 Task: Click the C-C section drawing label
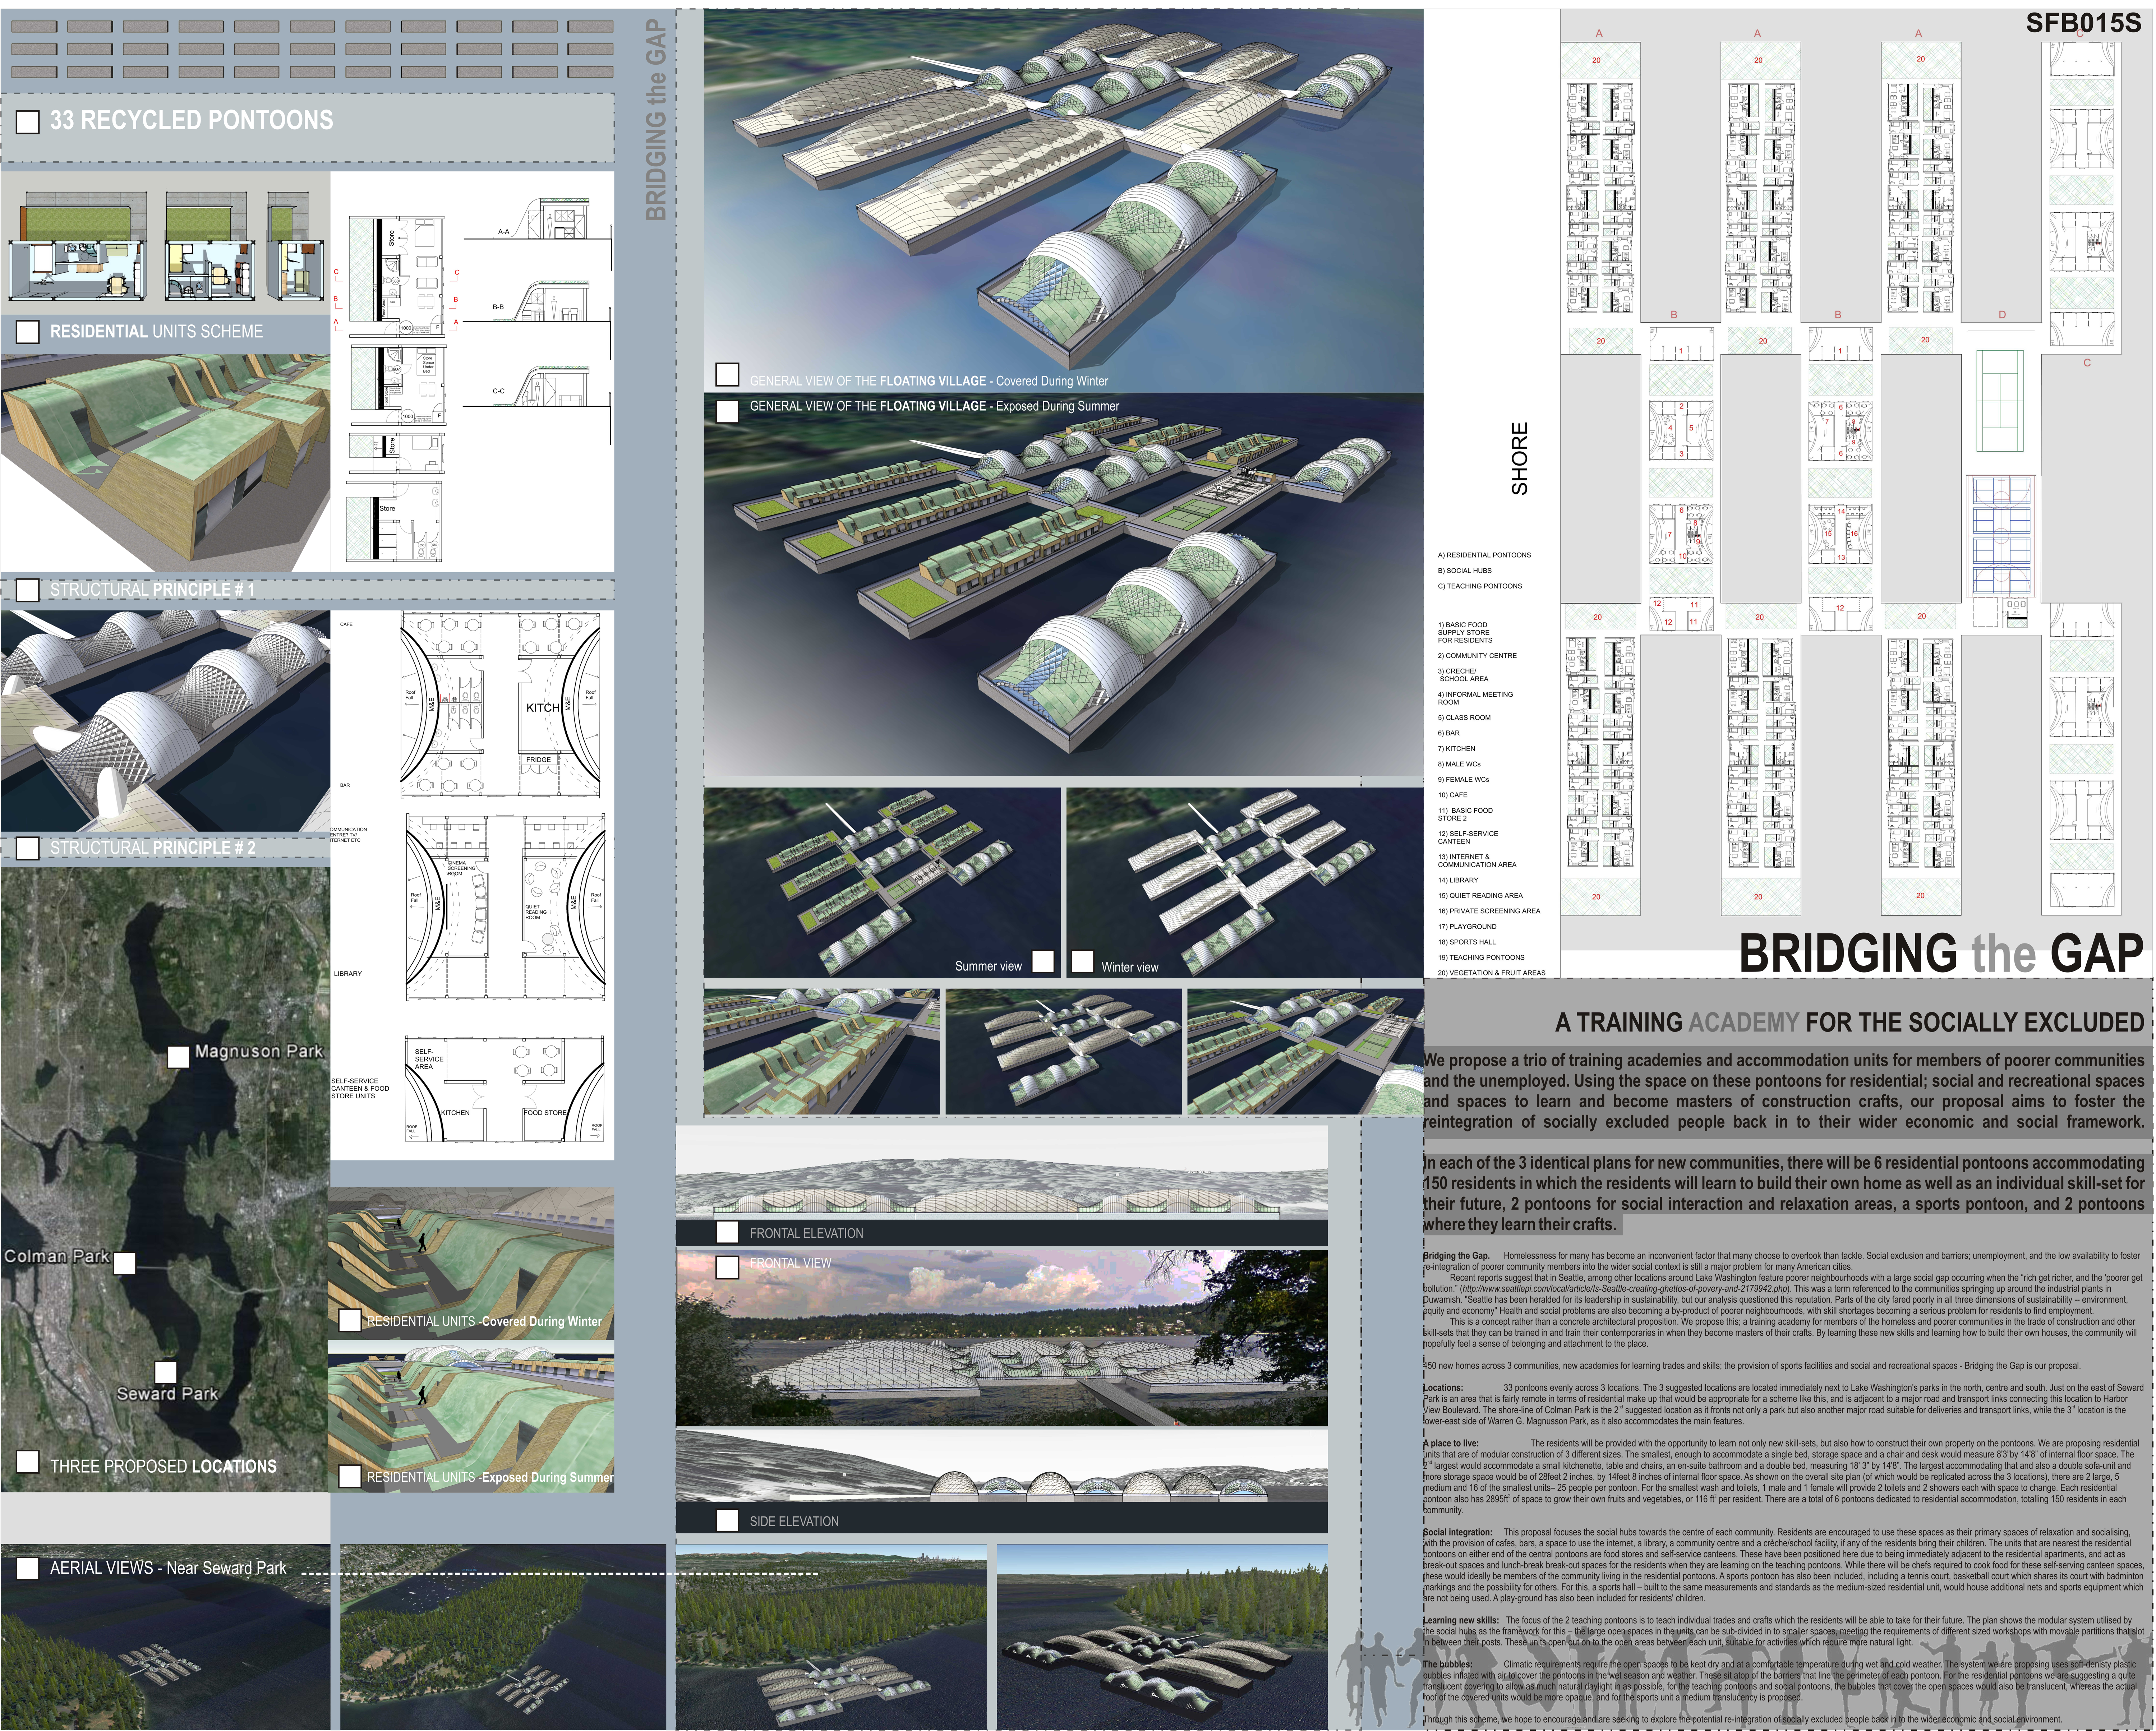[499, 391]
